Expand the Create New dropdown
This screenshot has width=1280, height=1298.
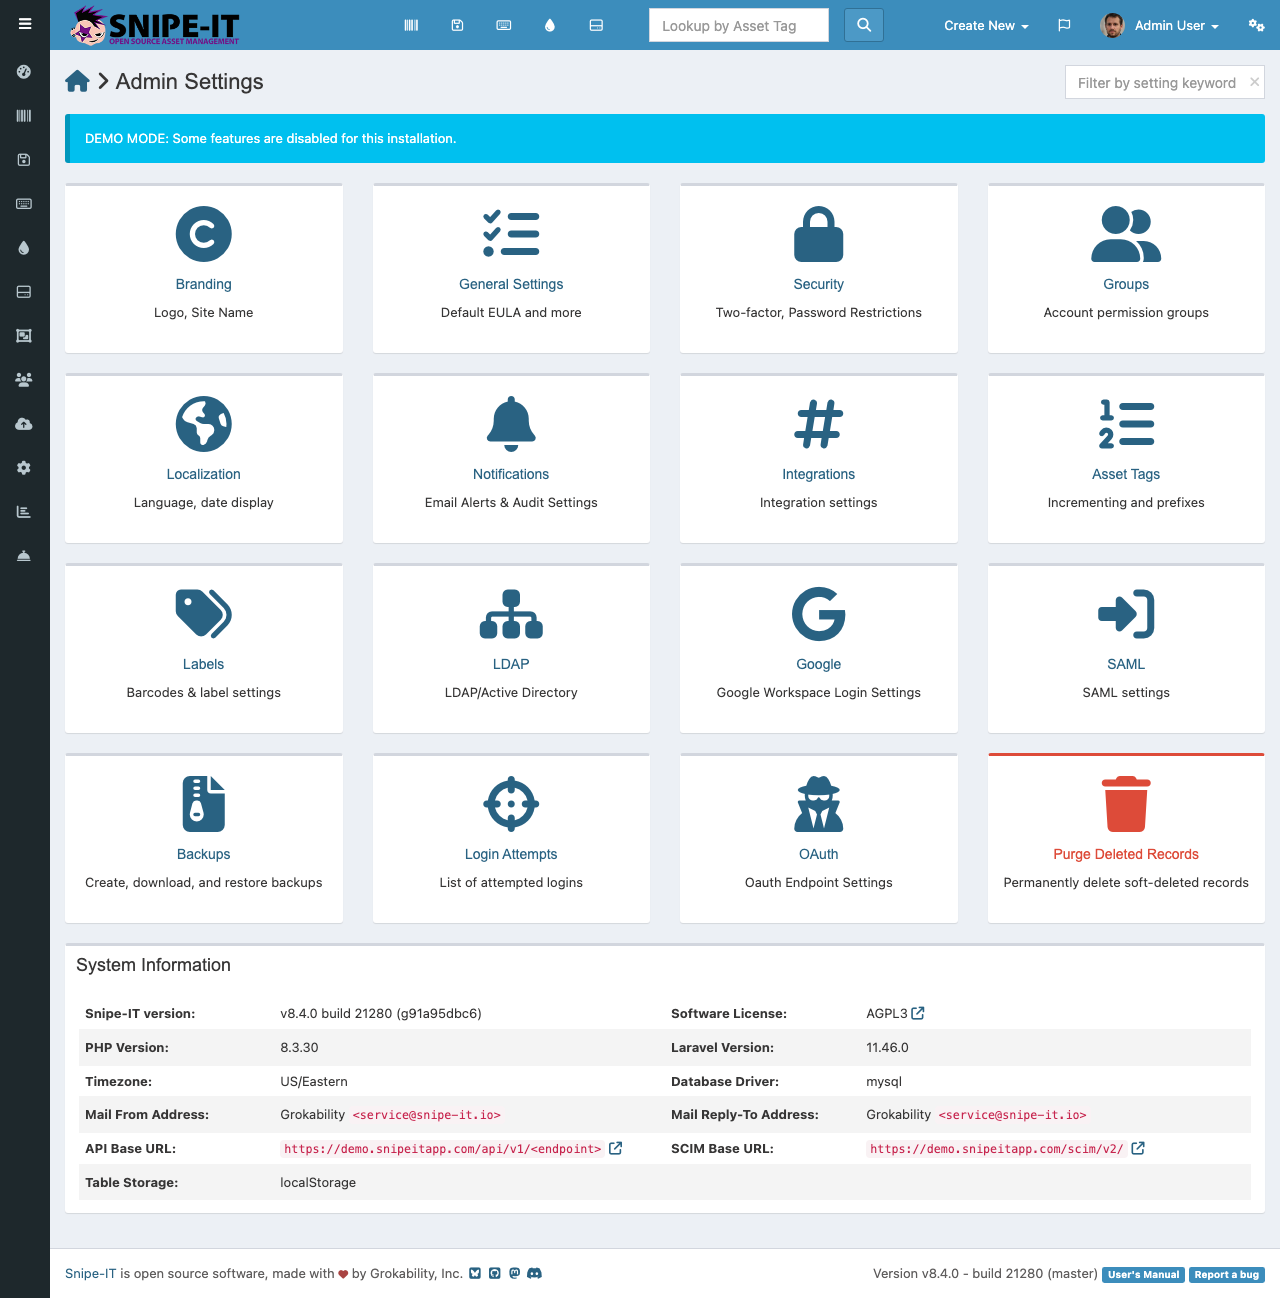click(x=986, y=26)
